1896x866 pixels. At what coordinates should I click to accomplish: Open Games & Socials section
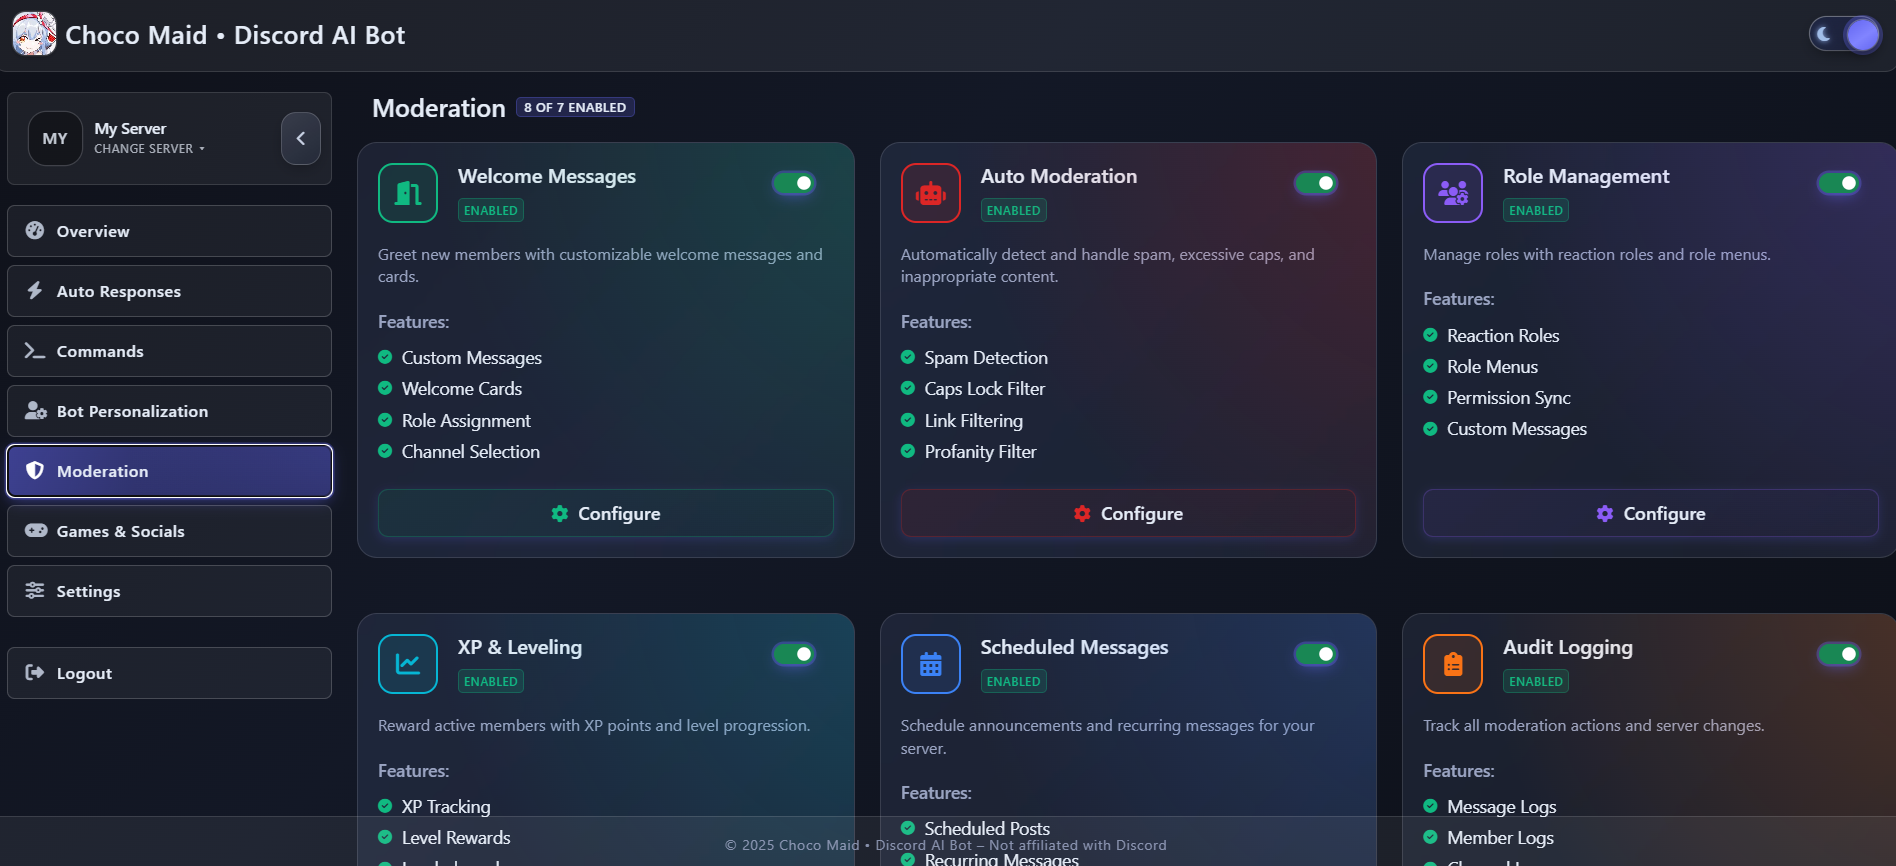[169, 531]
